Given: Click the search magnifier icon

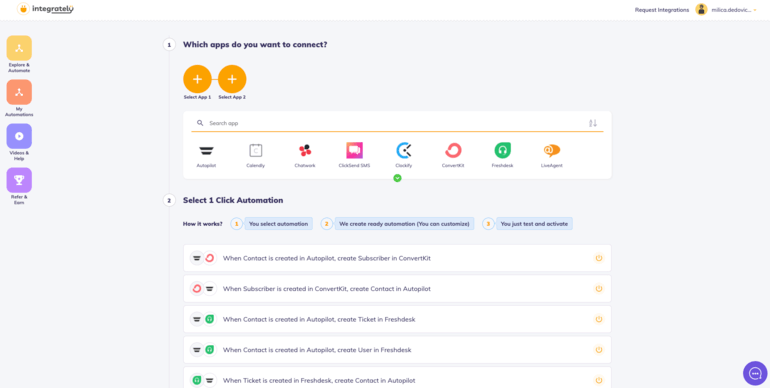Looking at the screenshot, I should pos(200,123).
